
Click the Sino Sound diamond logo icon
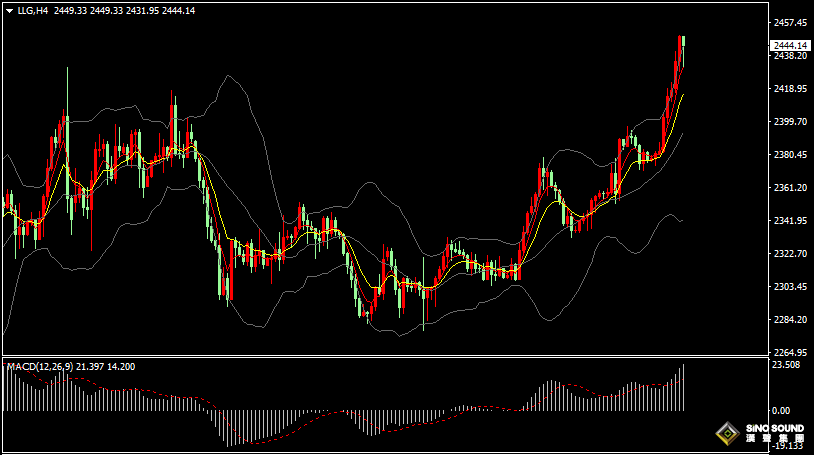pos(727,434)
